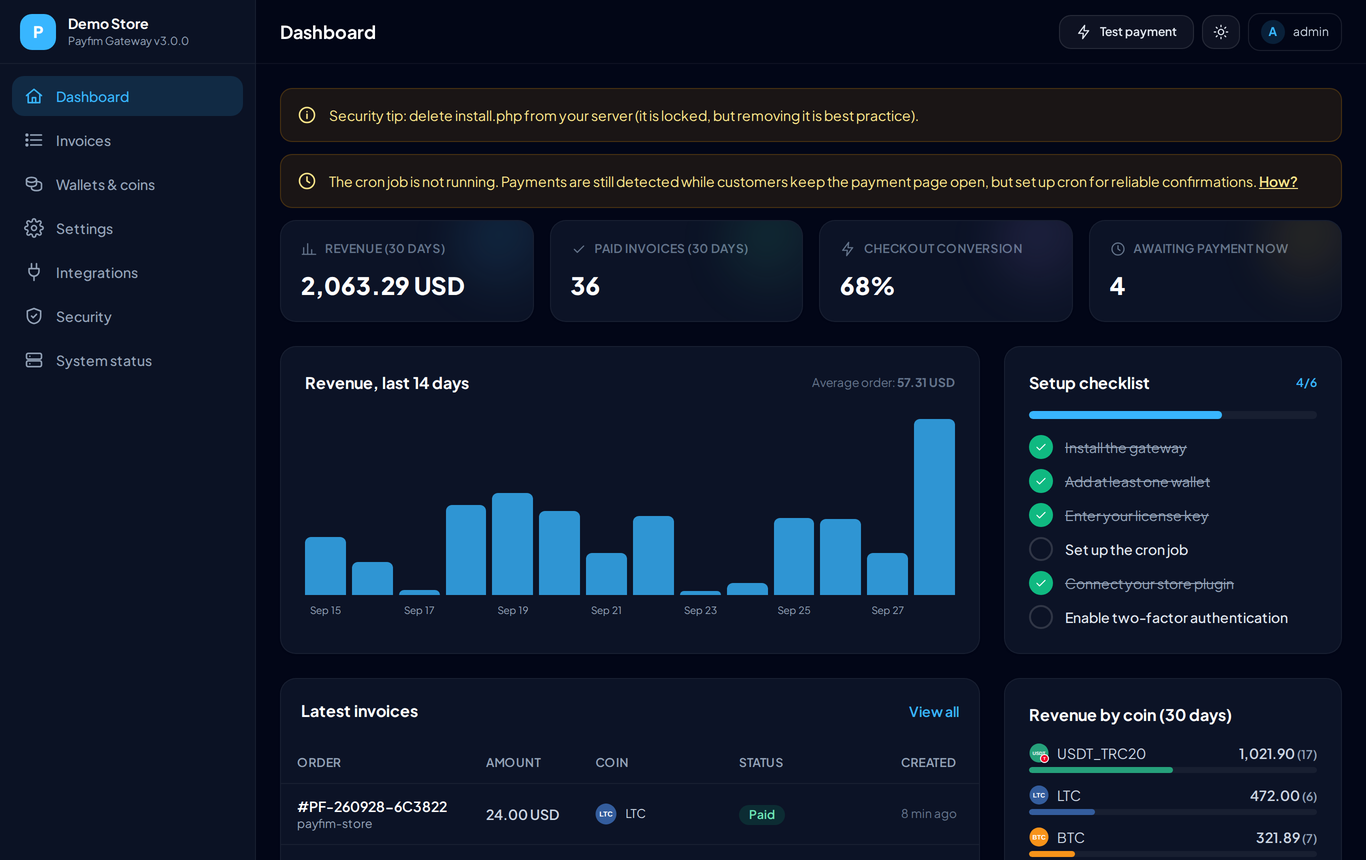
Task: Click the info icon in security tip
Action: (307, 115)
